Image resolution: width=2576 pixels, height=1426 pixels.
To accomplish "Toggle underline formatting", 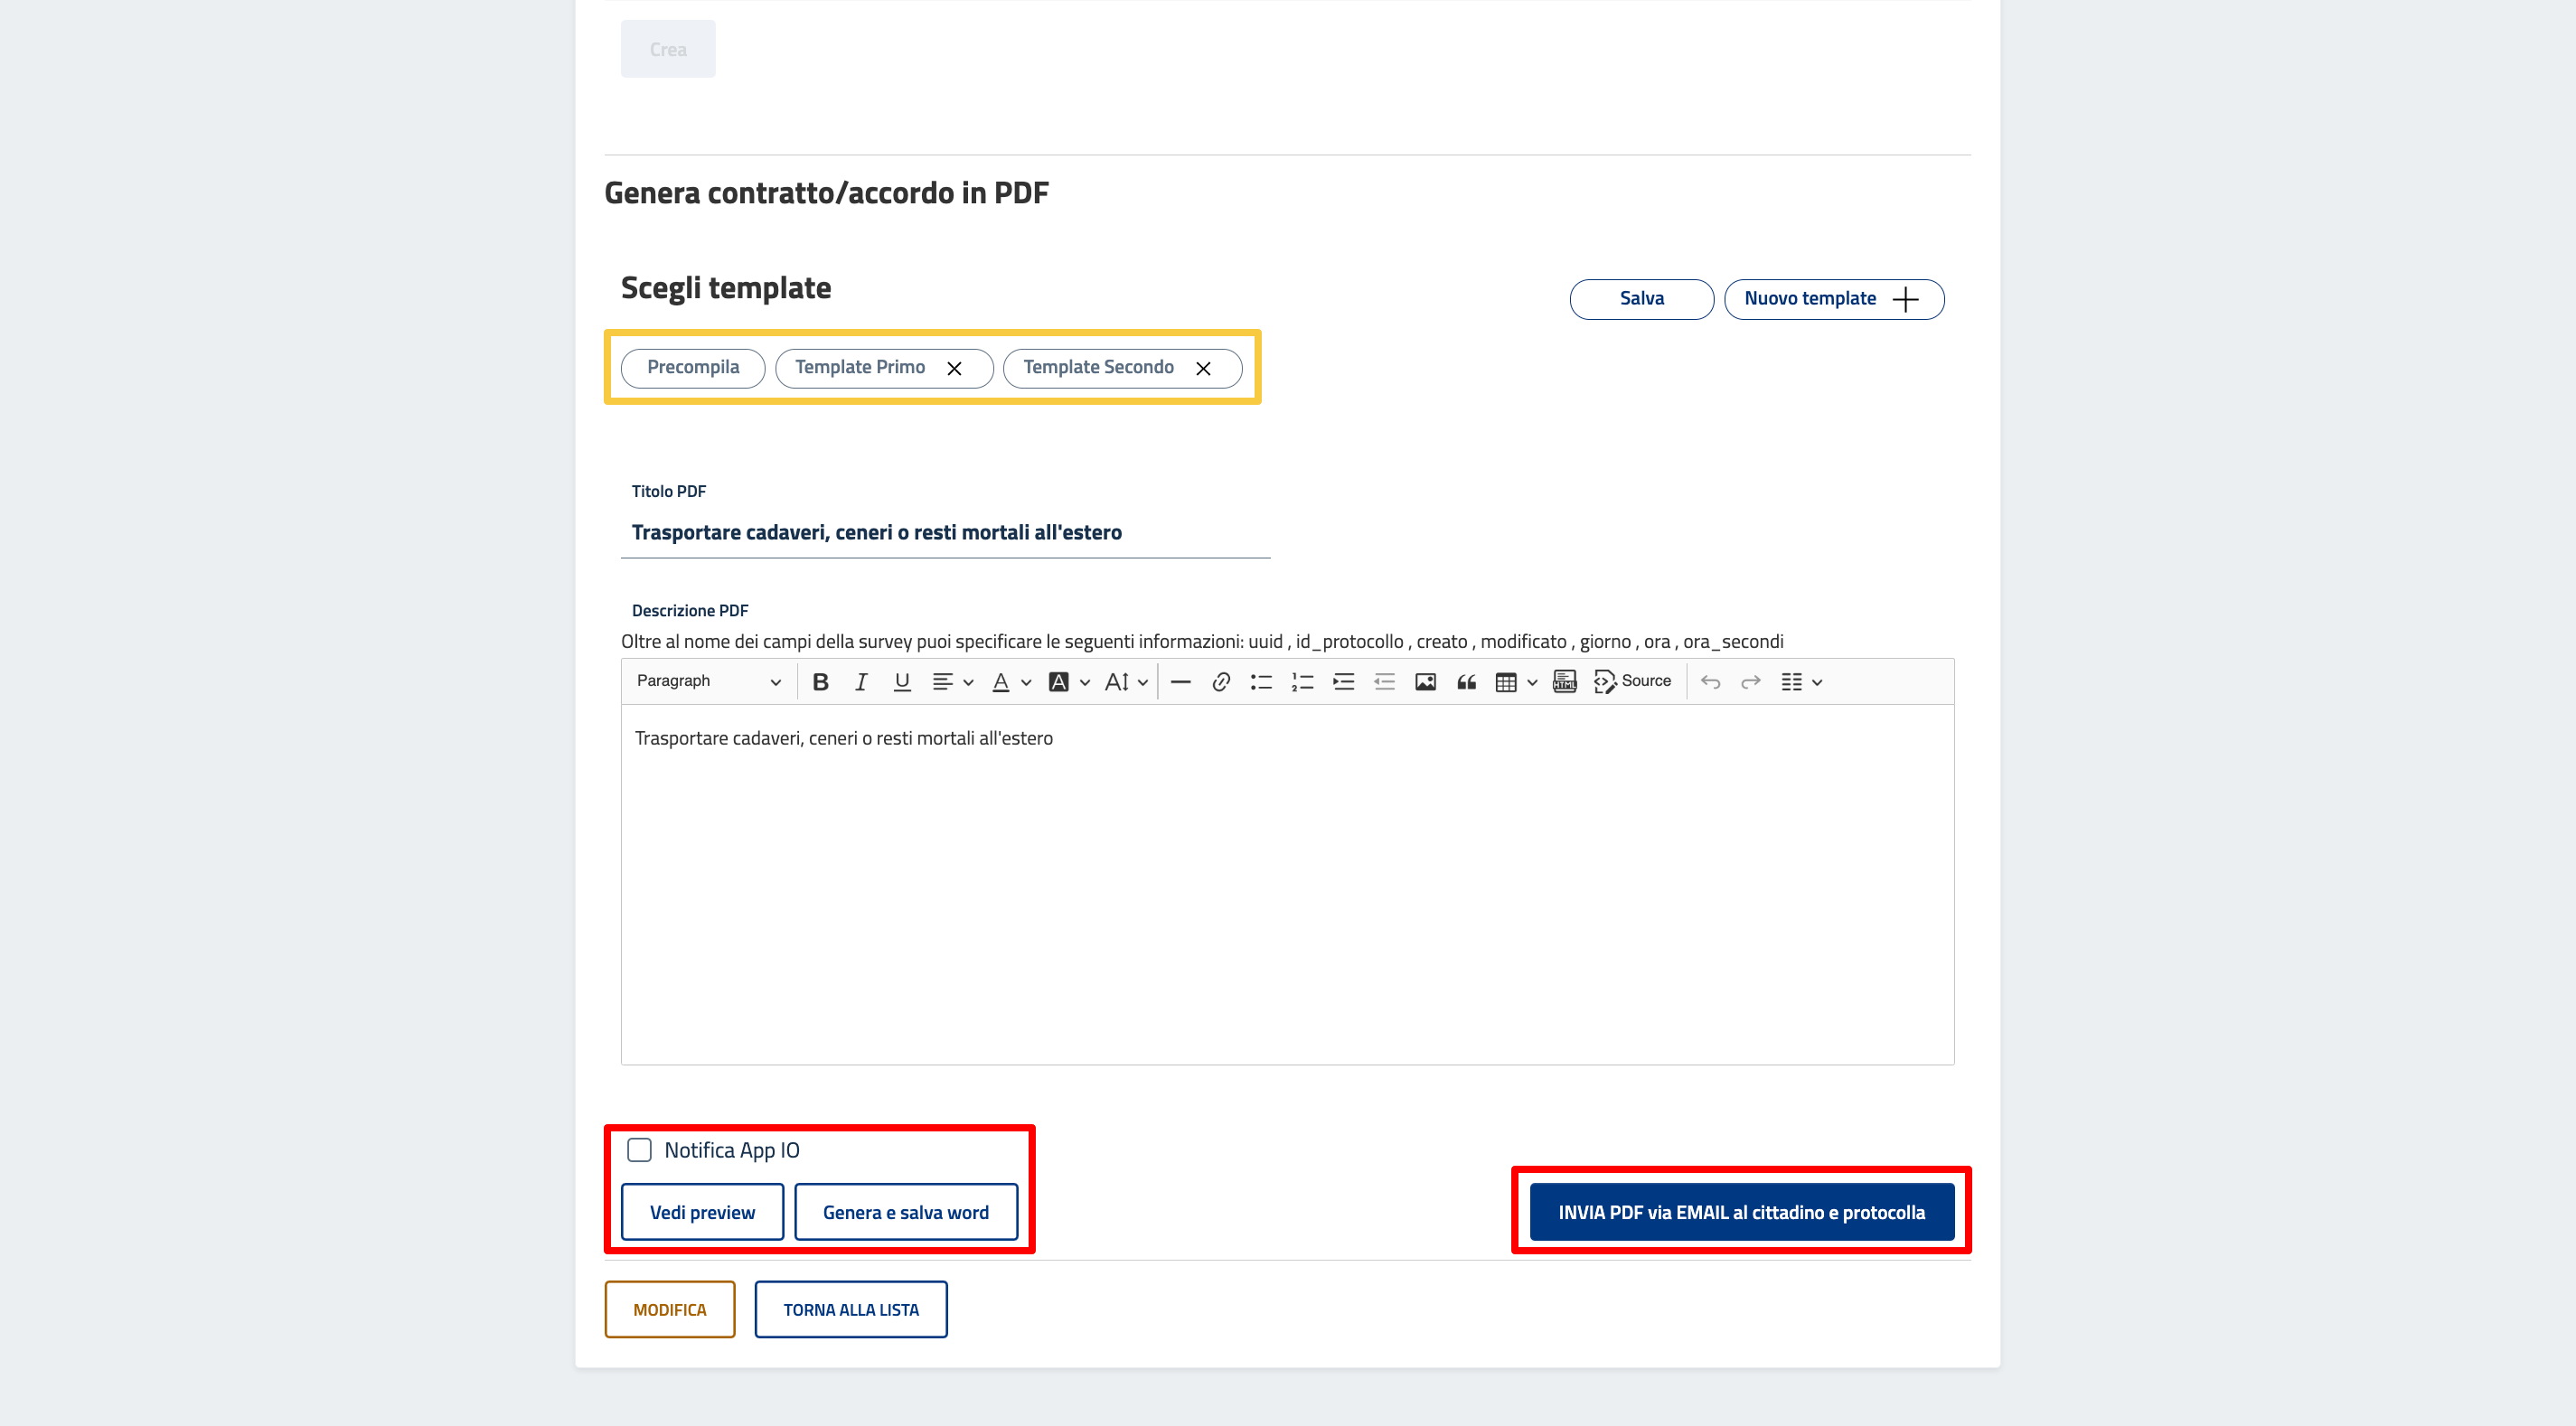I will tap(901, 681).
